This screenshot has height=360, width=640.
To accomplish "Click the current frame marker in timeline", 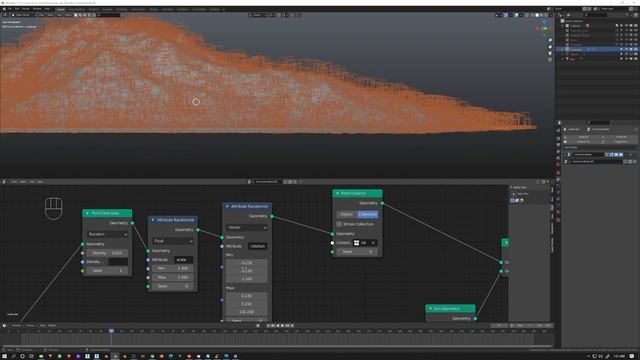I will tap(111, 331).
